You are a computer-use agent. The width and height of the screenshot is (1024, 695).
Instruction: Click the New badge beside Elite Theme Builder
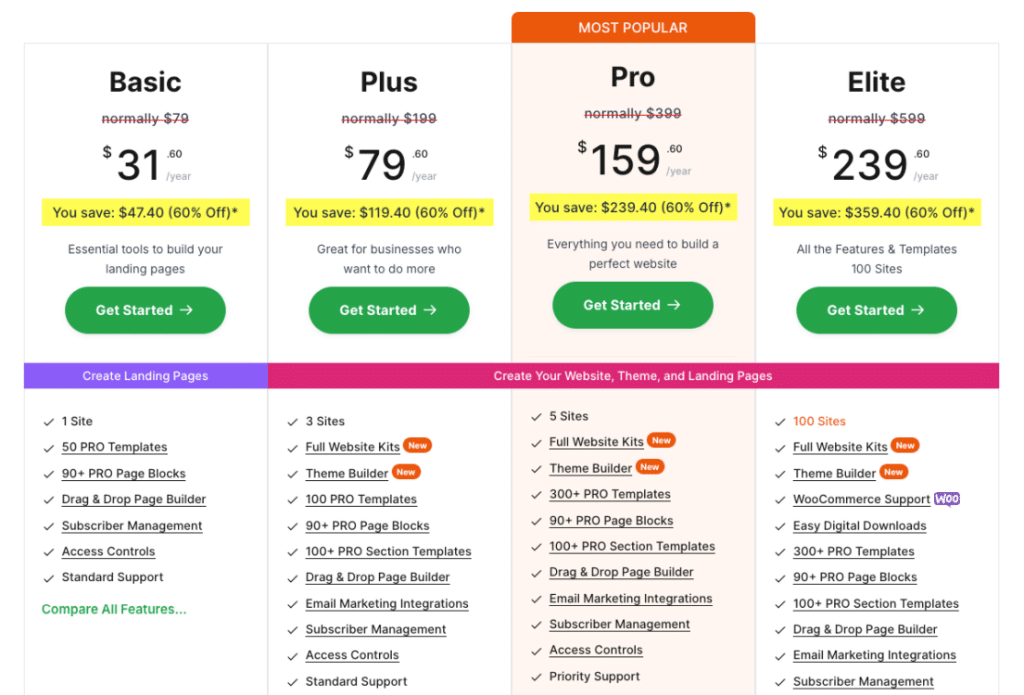(893, 472)
